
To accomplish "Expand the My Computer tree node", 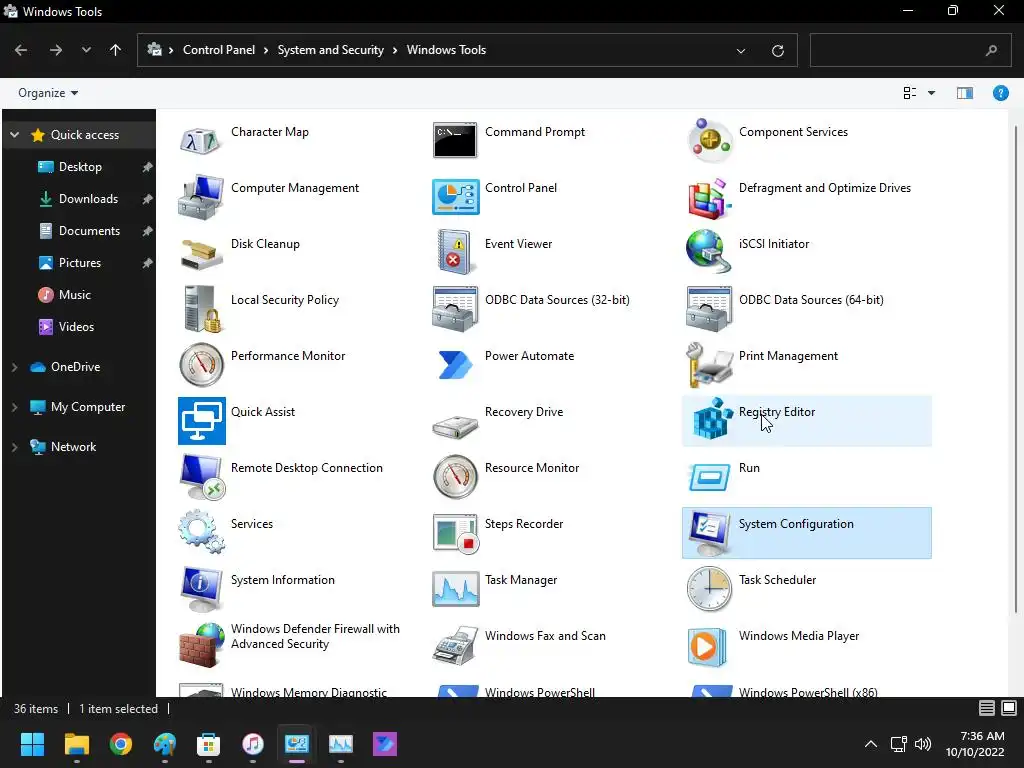I will click(x=14, y=407).
